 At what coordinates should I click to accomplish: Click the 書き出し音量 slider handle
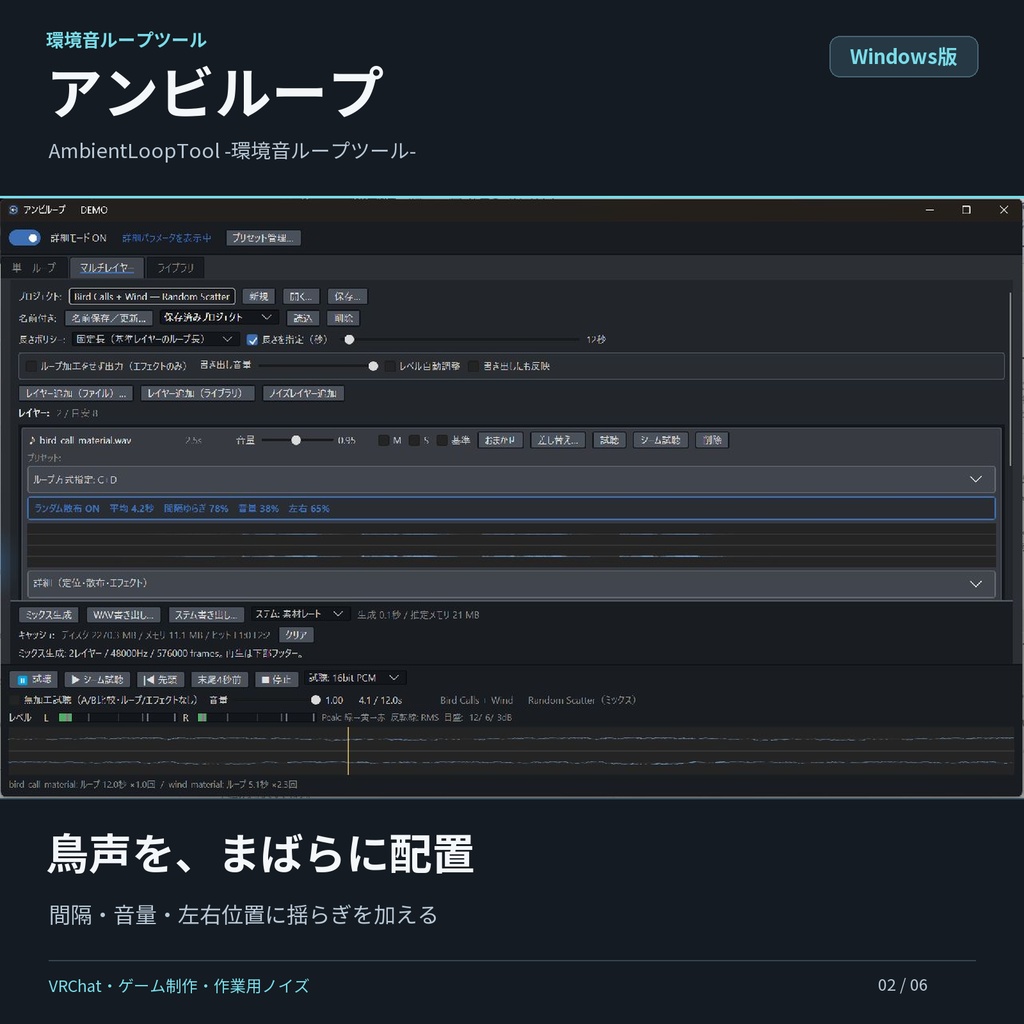[373, 366]
